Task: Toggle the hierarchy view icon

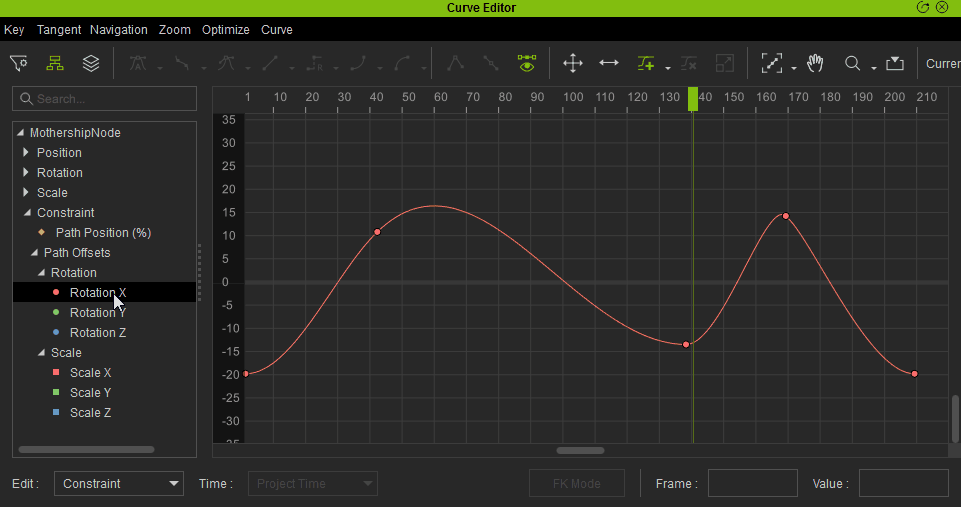Action: [x=55, y=63]
